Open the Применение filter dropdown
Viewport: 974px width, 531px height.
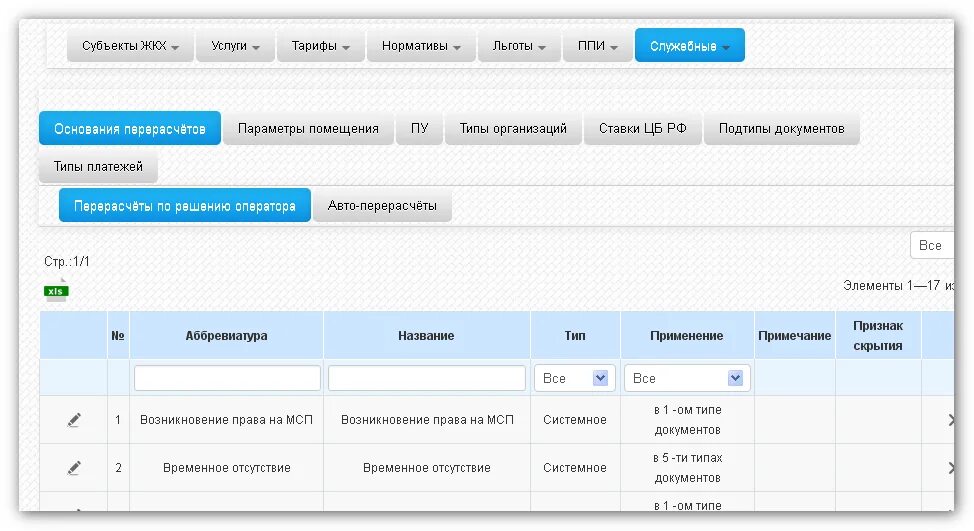click(x=687, y=378)
